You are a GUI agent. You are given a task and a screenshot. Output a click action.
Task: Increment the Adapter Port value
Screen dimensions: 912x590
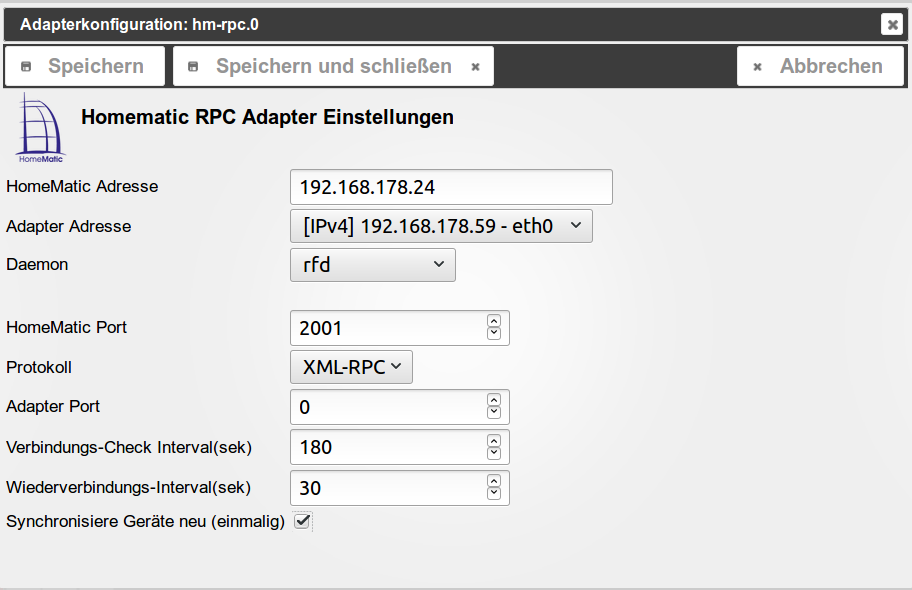[494, 401]
